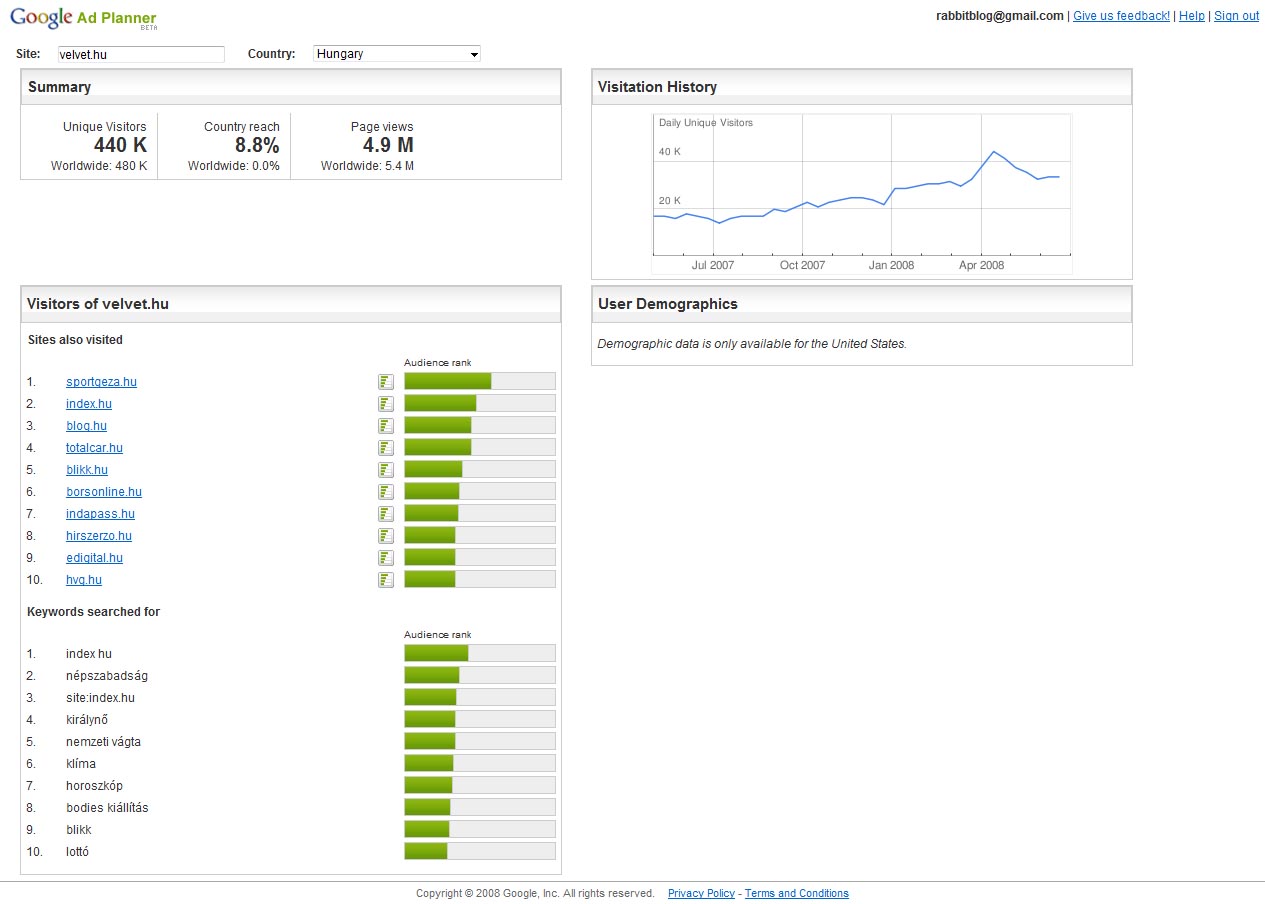Open the sportgeza.hu link
The width and height of the screenshot is (1265, 904).
coord(101,382)
